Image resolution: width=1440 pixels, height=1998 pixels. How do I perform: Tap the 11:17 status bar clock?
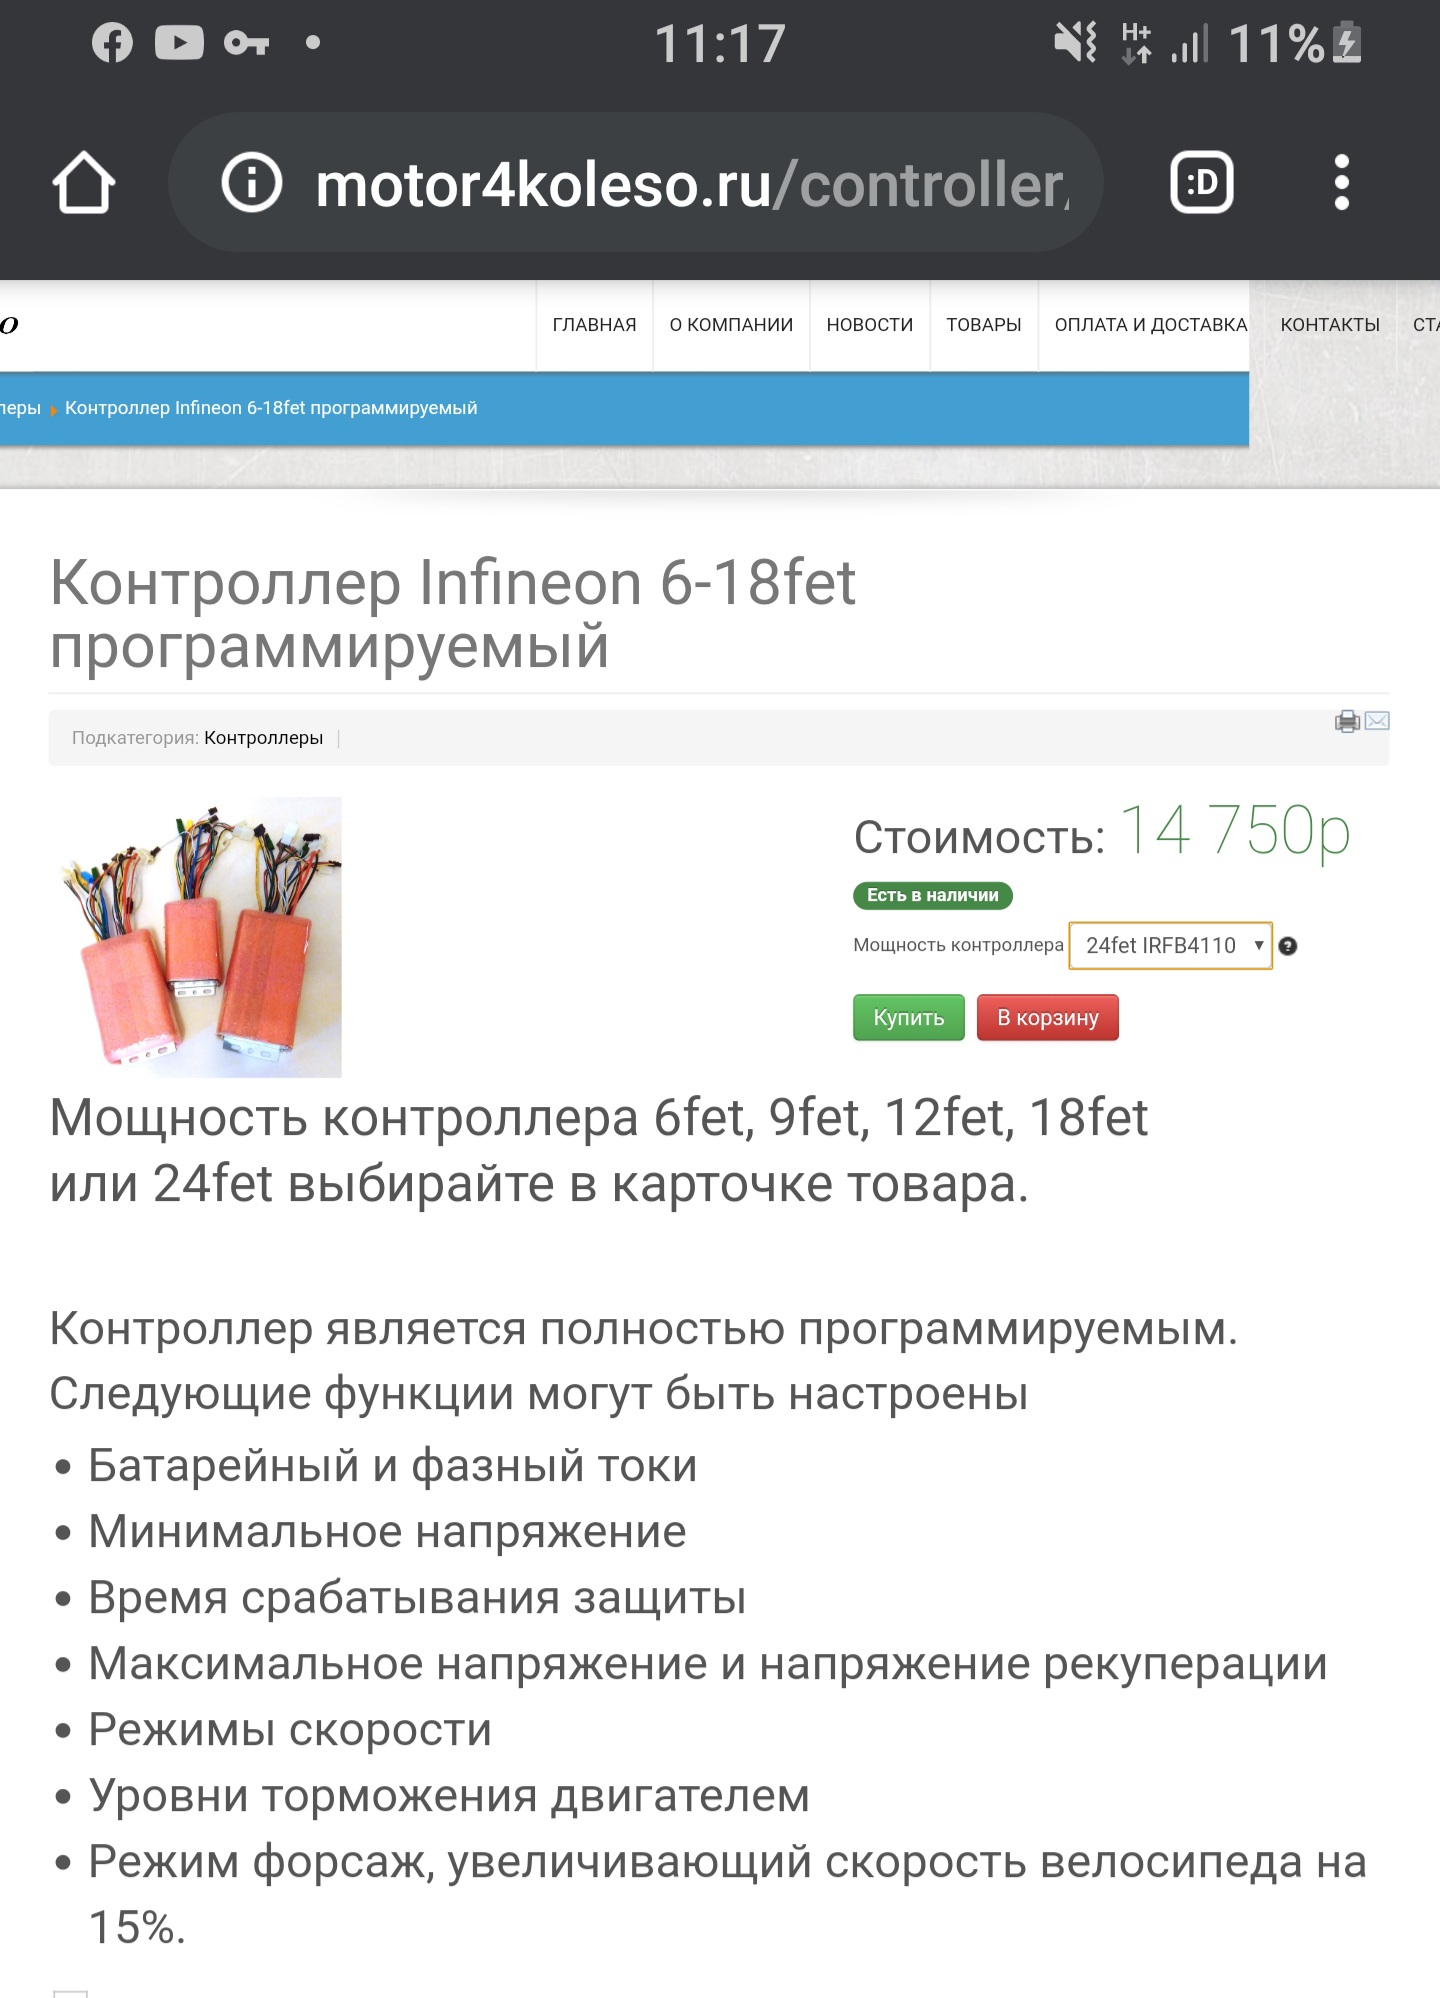tap(720, 44)
